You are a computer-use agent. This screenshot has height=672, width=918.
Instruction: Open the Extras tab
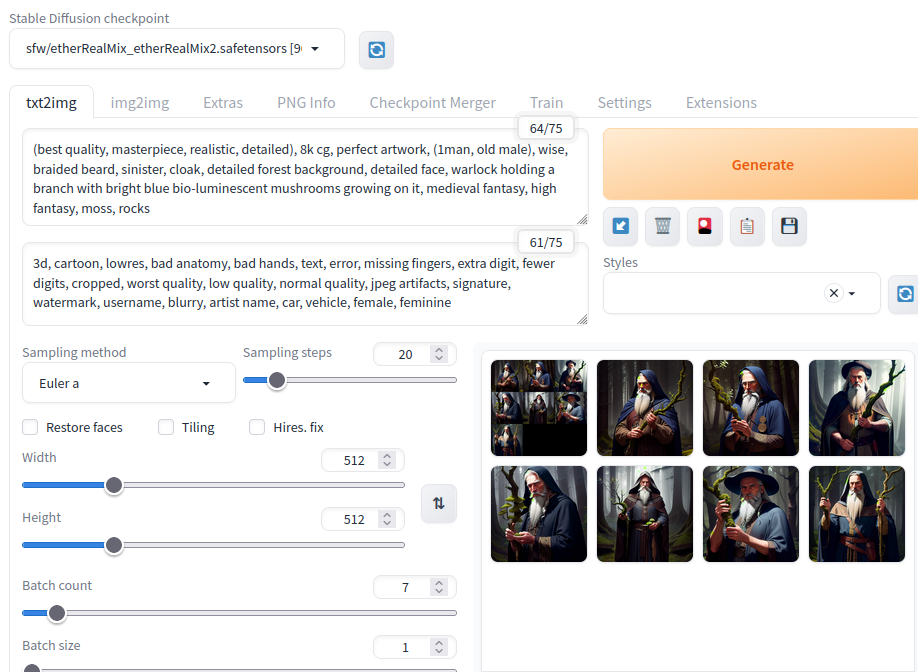tap(222, 103)
